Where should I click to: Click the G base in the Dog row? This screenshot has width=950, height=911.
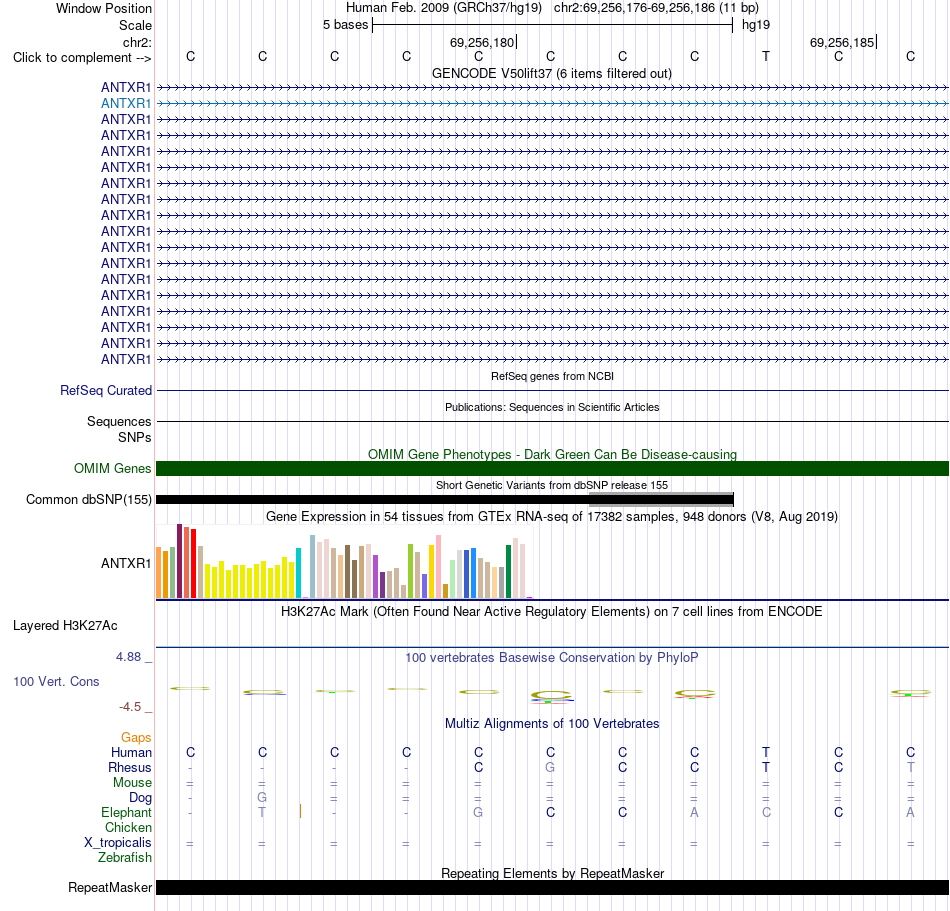click(262, 798)
